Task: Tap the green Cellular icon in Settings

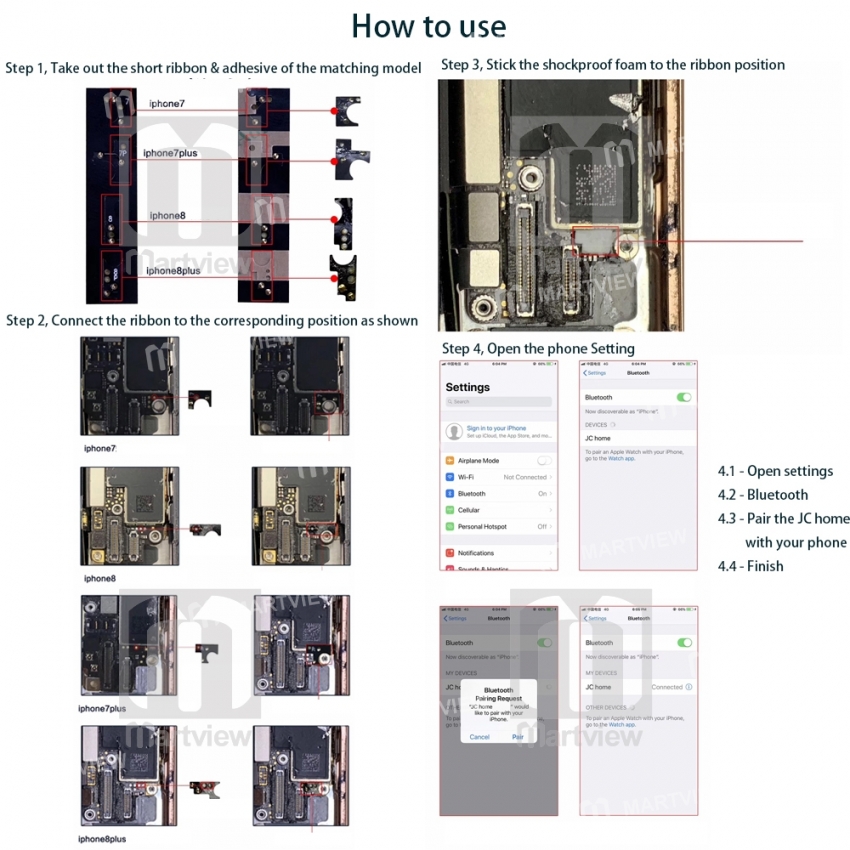Action: pyautogui.click(x=449, y=510)
